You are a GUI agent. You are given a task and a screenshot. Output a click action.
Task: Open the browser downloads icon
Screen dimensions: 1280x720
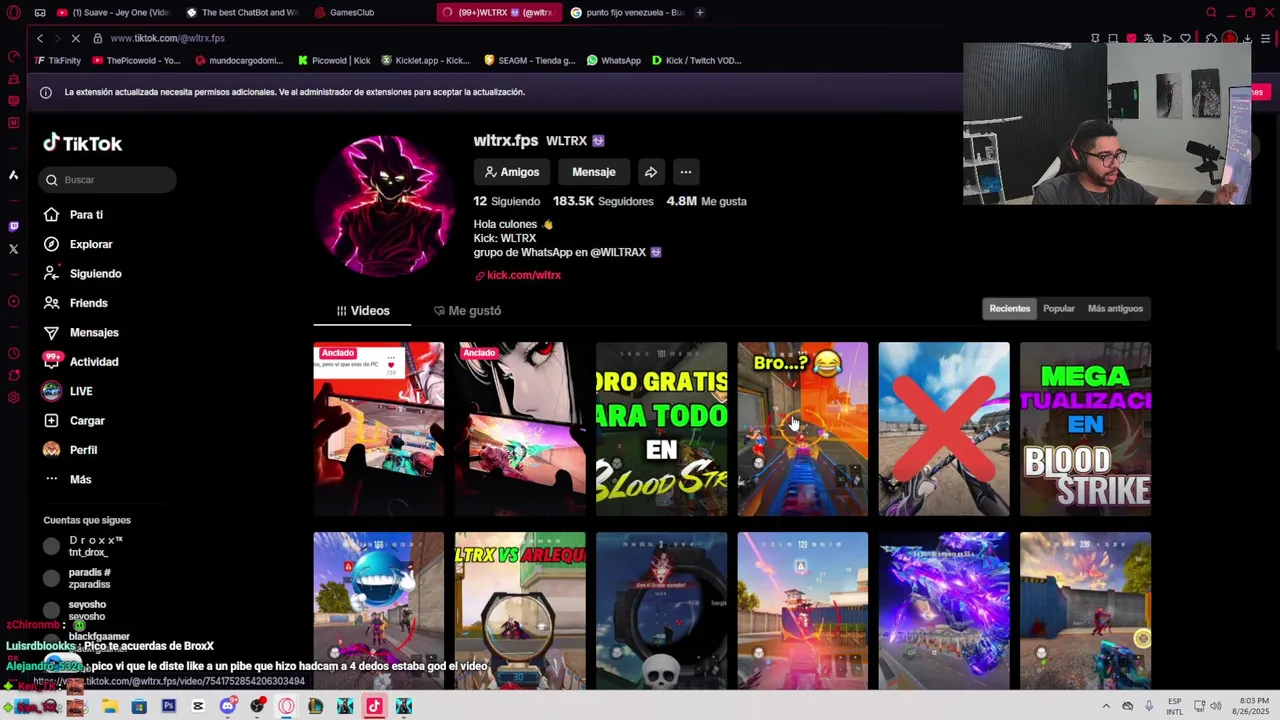[1248, 38]
